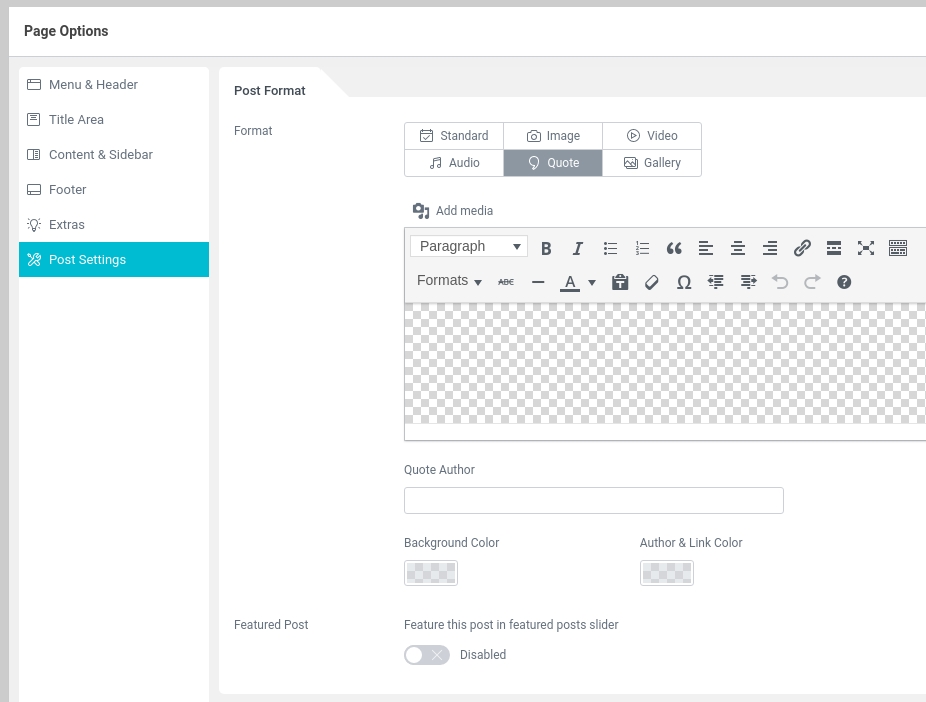This screenshot has height=702, width=926.
Task: Click the Quote Author text field
Action: [x=593, y=500]
